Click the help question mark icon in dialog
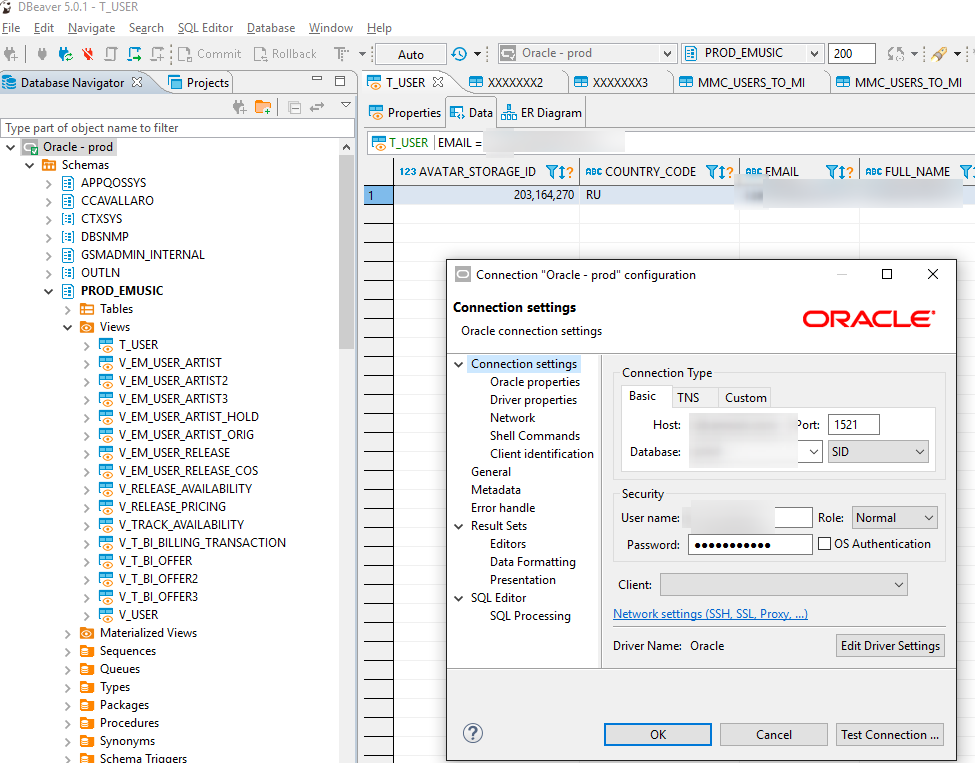The width and height of the screenshot is (975, 763). click(x=473, y=733)
